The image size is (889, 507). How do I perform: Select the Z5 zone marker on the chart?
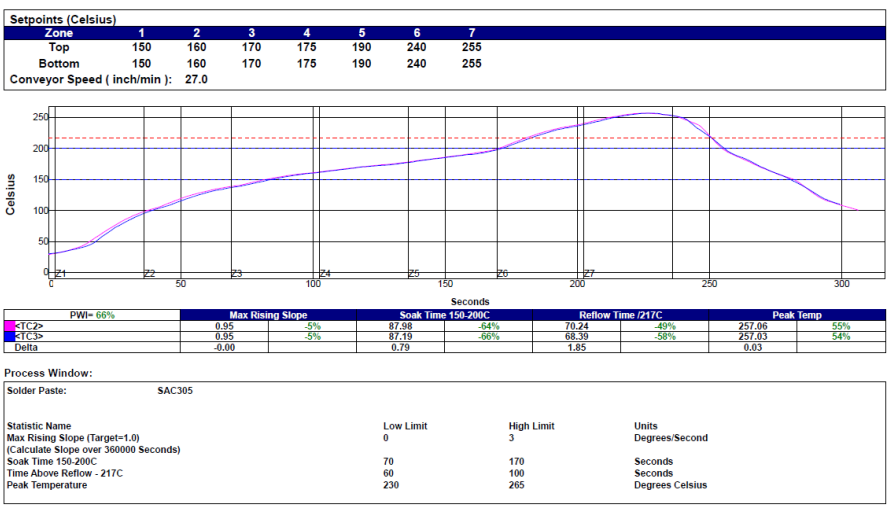point(414,274)
